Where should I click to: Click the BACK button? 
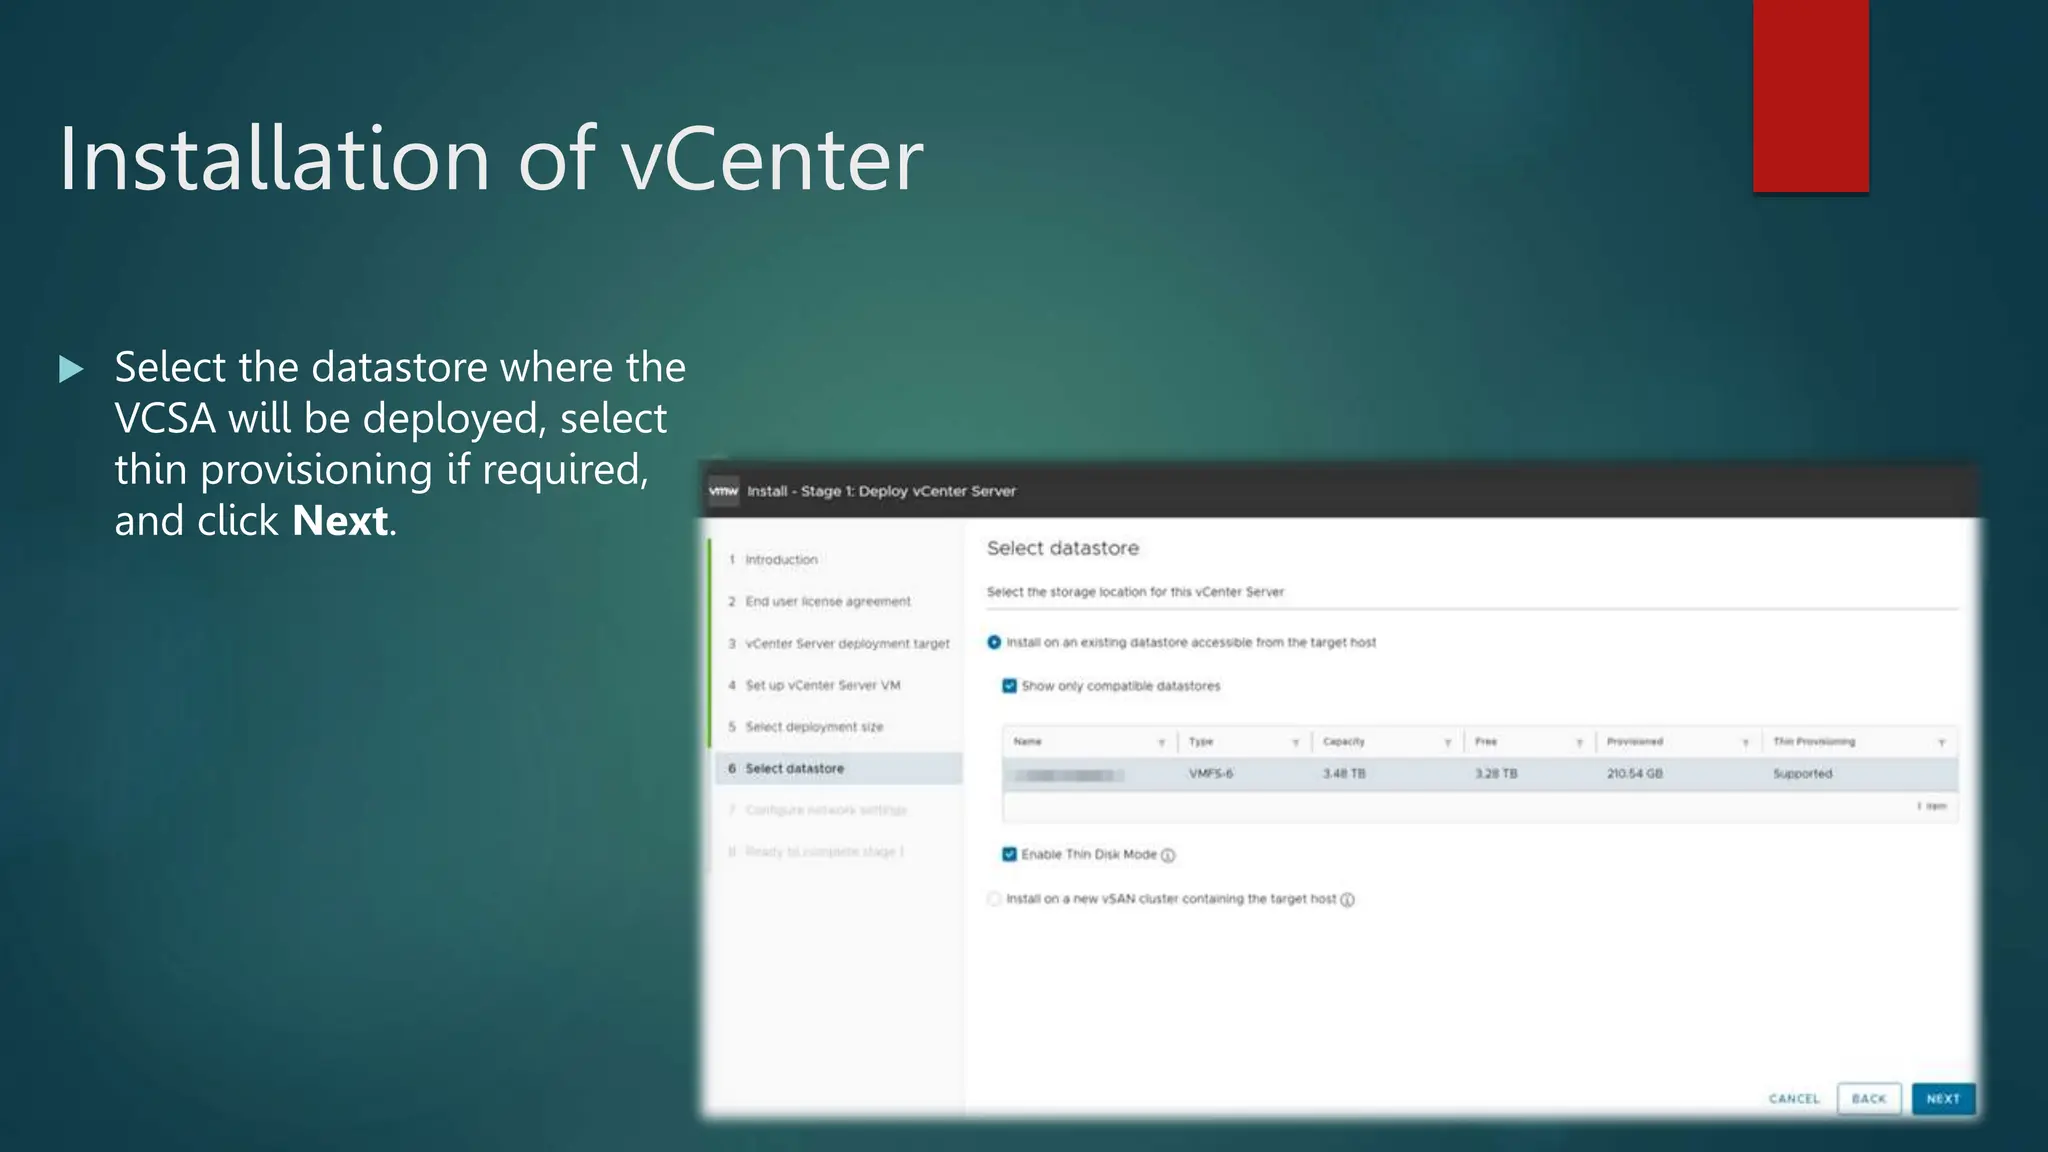1869,1099
